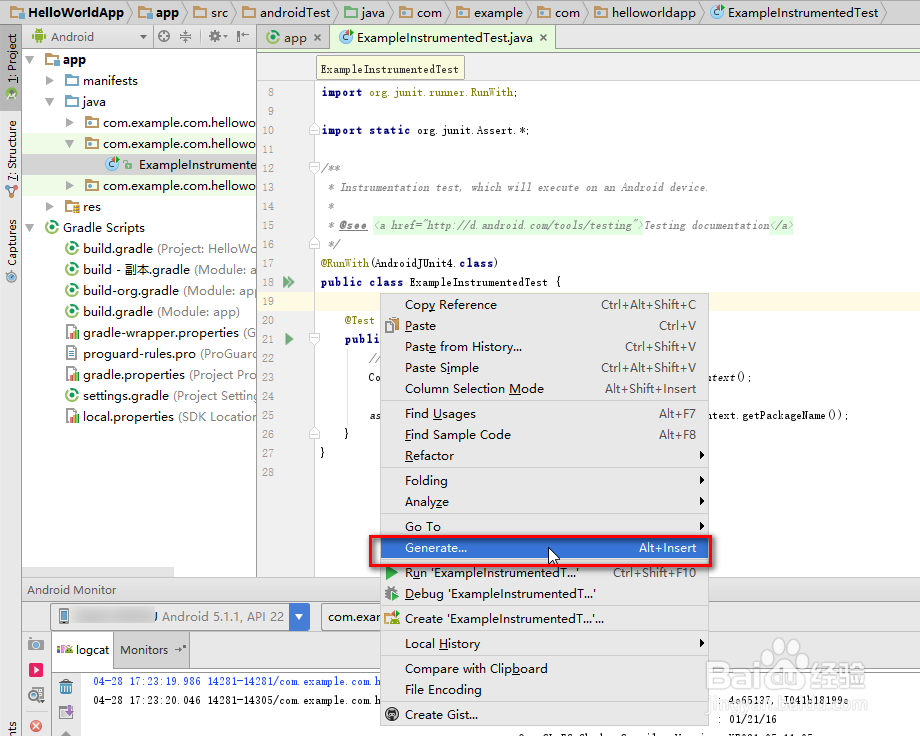Open the device selector dropdown arrow
Screen dimensions: 920x736
[299, 617]
